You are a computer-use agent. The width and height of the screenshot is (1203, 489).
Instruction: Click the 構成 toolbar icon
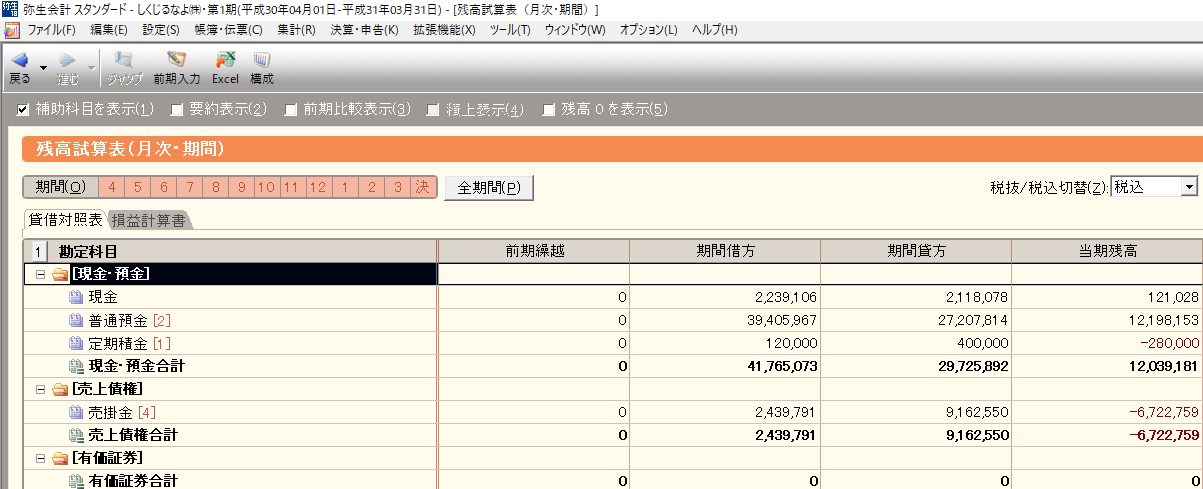click(x=262, y=62)
